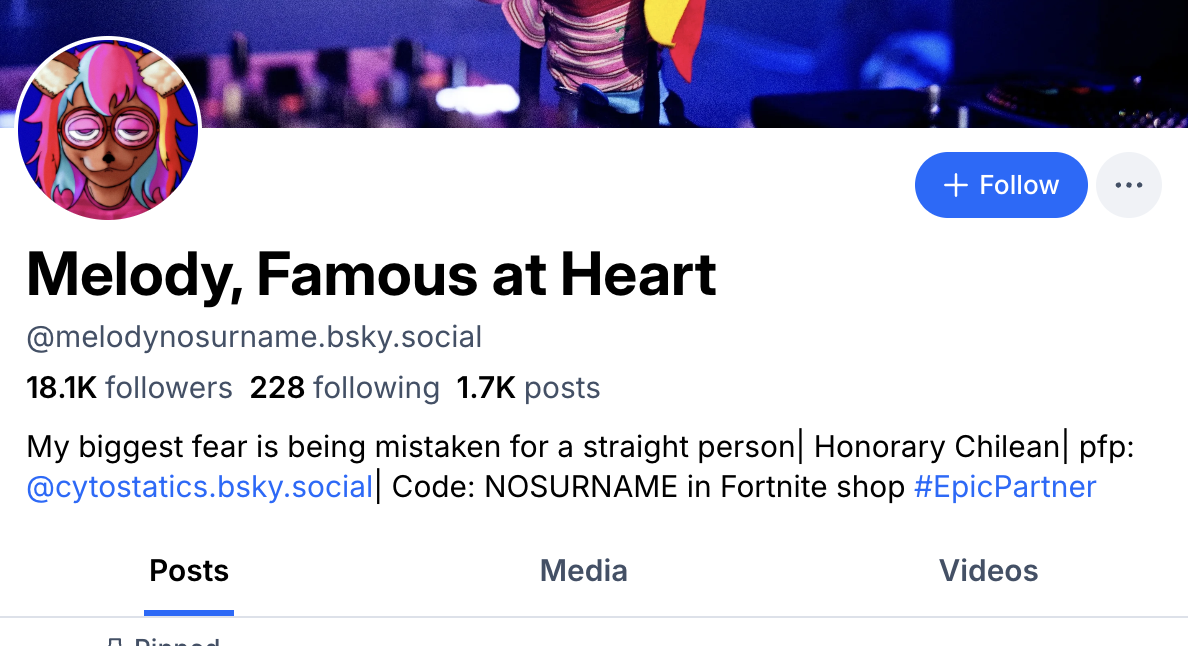Screen dimensions: 1188x646
Task: Click the Honorary Chilean bio text
Action: coord(936,446)
